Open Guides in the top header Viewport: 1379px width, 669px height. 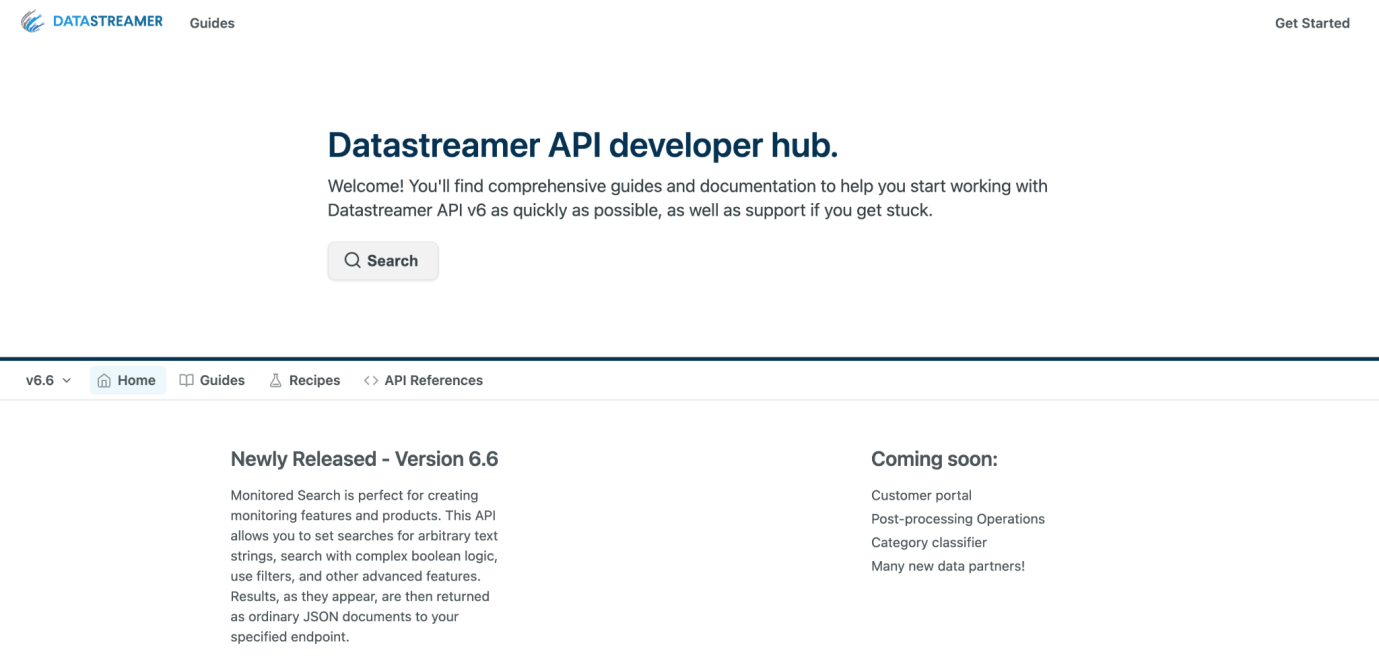tap(212, 23)
